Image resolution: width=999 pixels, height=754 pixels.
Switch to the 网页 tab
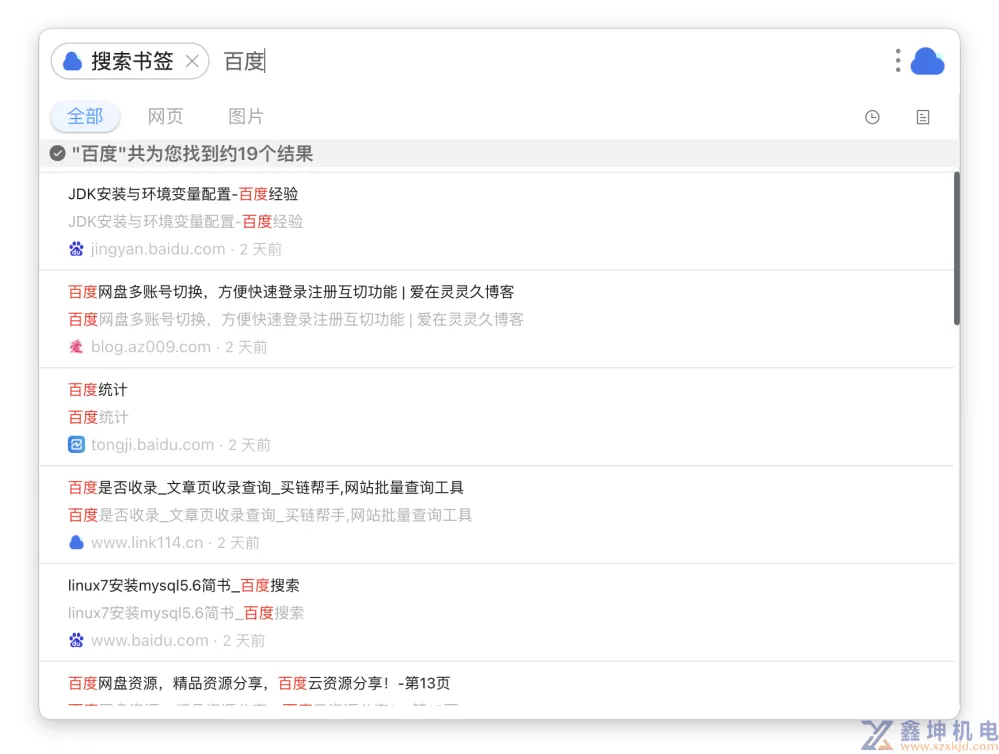166,116
